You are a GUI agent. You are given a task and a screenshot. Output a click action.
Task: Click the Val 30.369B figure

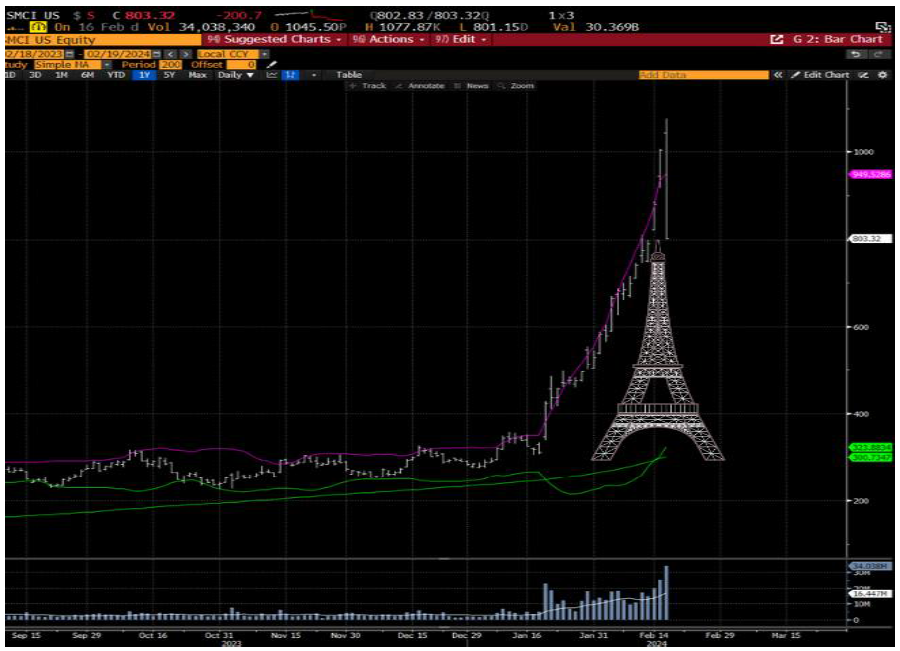click(596, 27)
